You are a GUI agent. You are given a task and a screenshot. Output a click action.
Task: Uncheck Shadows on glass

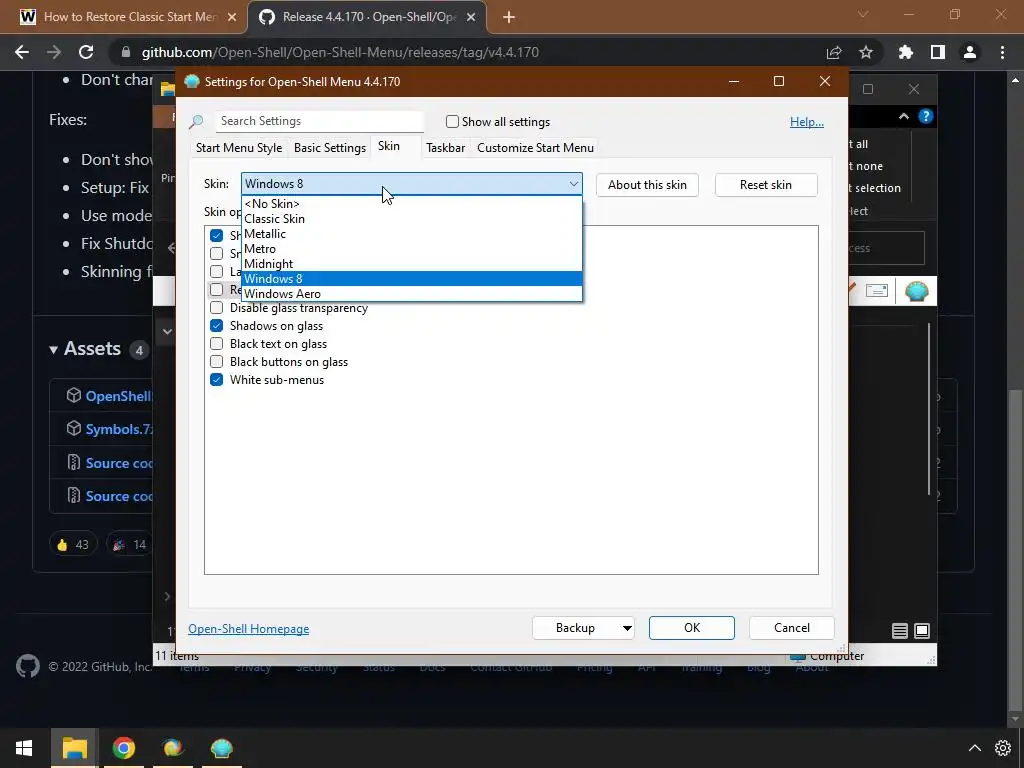tap(216, 326)
